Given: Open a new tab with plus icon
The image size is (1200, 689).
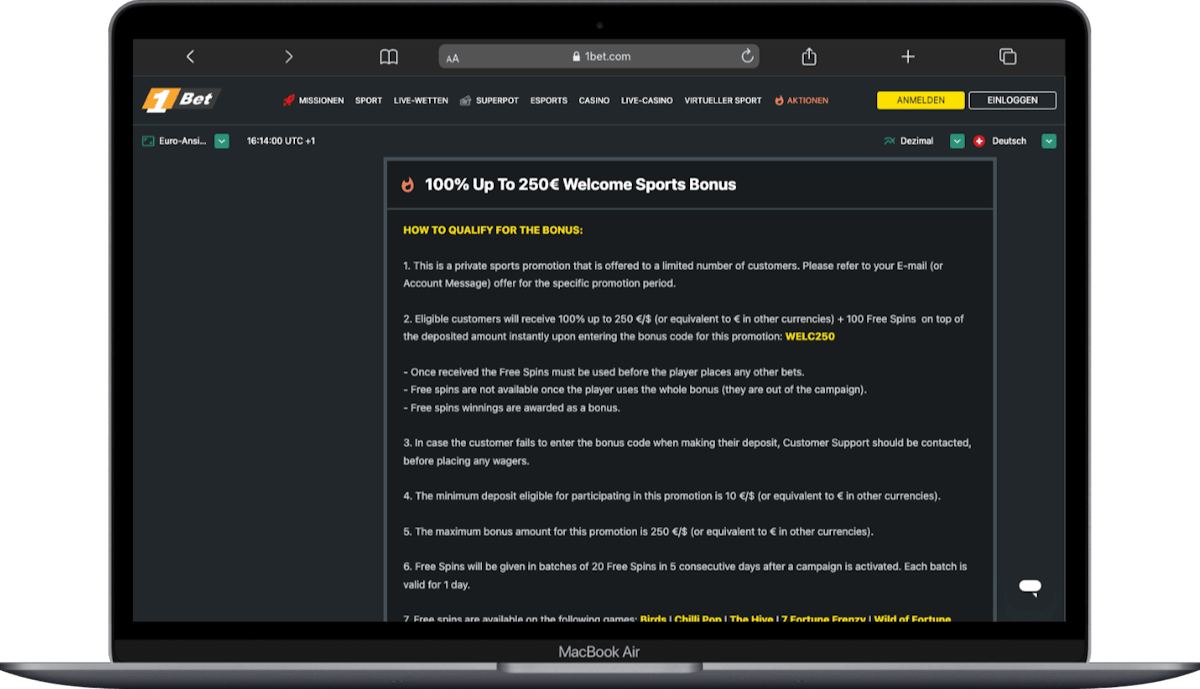Looking at the screenshot, I should (x=908, y=57).
